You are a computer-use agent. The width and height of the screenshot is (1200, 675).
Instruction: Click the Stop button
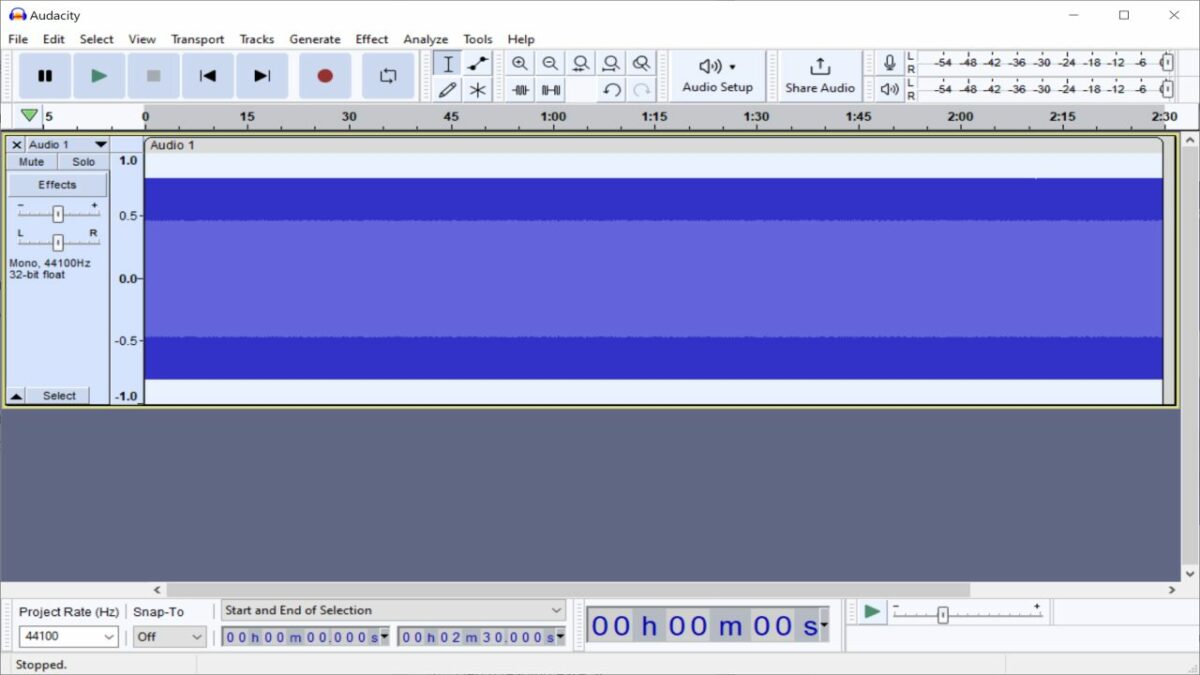tap(153, 76)
